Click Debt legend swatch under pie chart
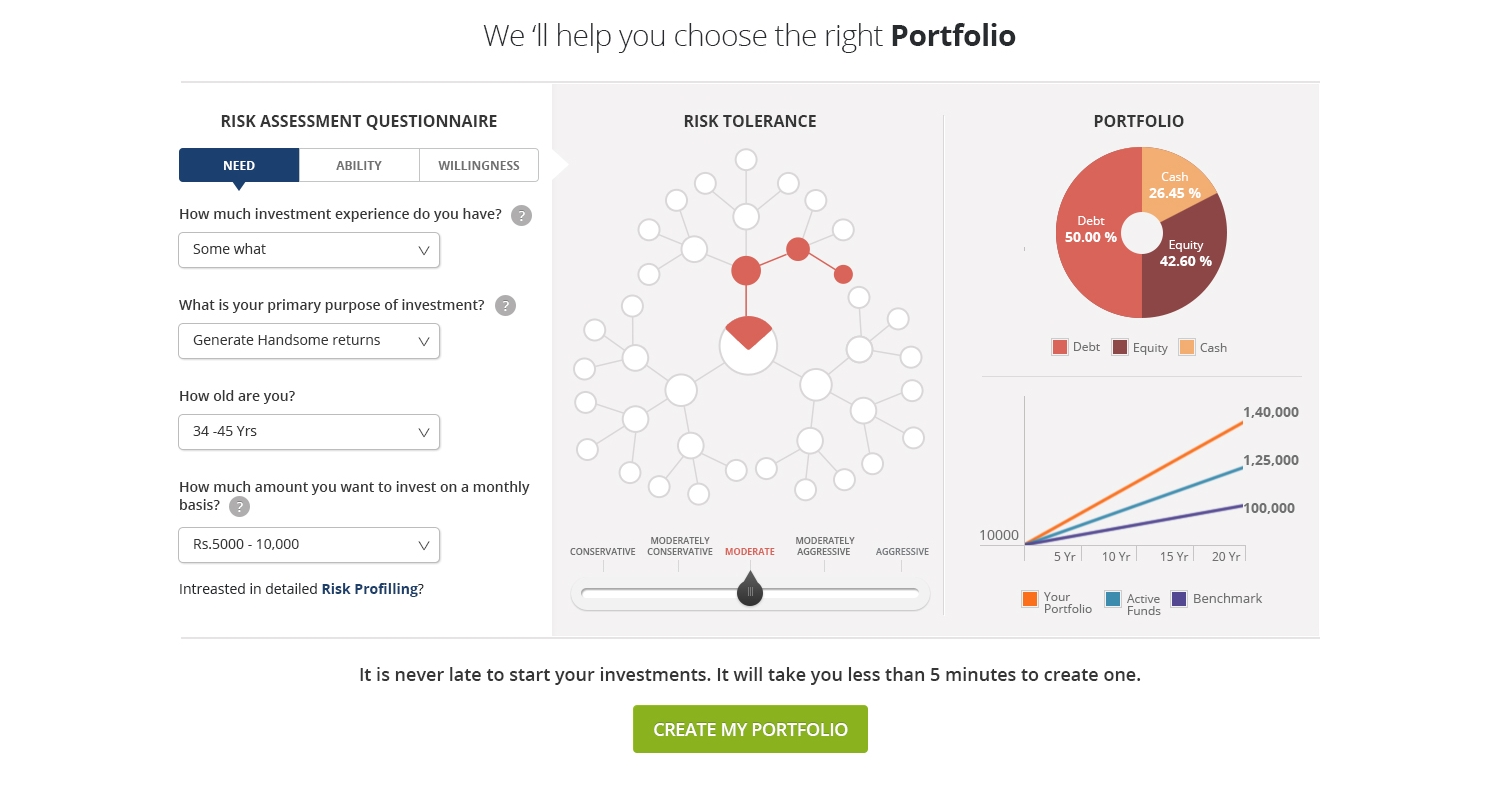Screen dimensions: 1500x809 pos(1060,347)
